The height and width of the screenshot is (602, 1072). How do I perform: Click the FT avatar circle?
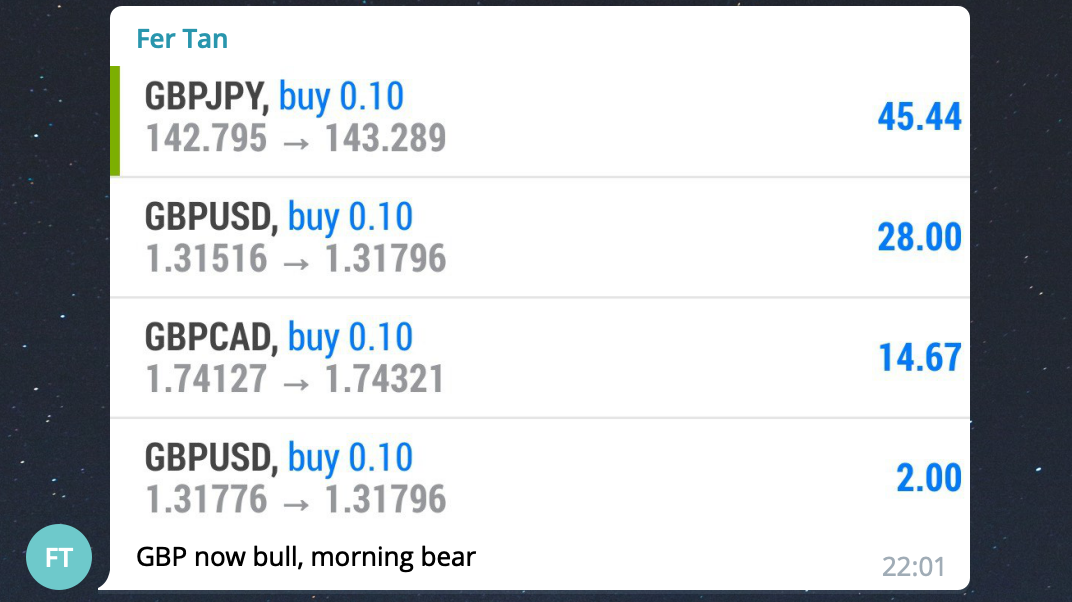[59, 557]
